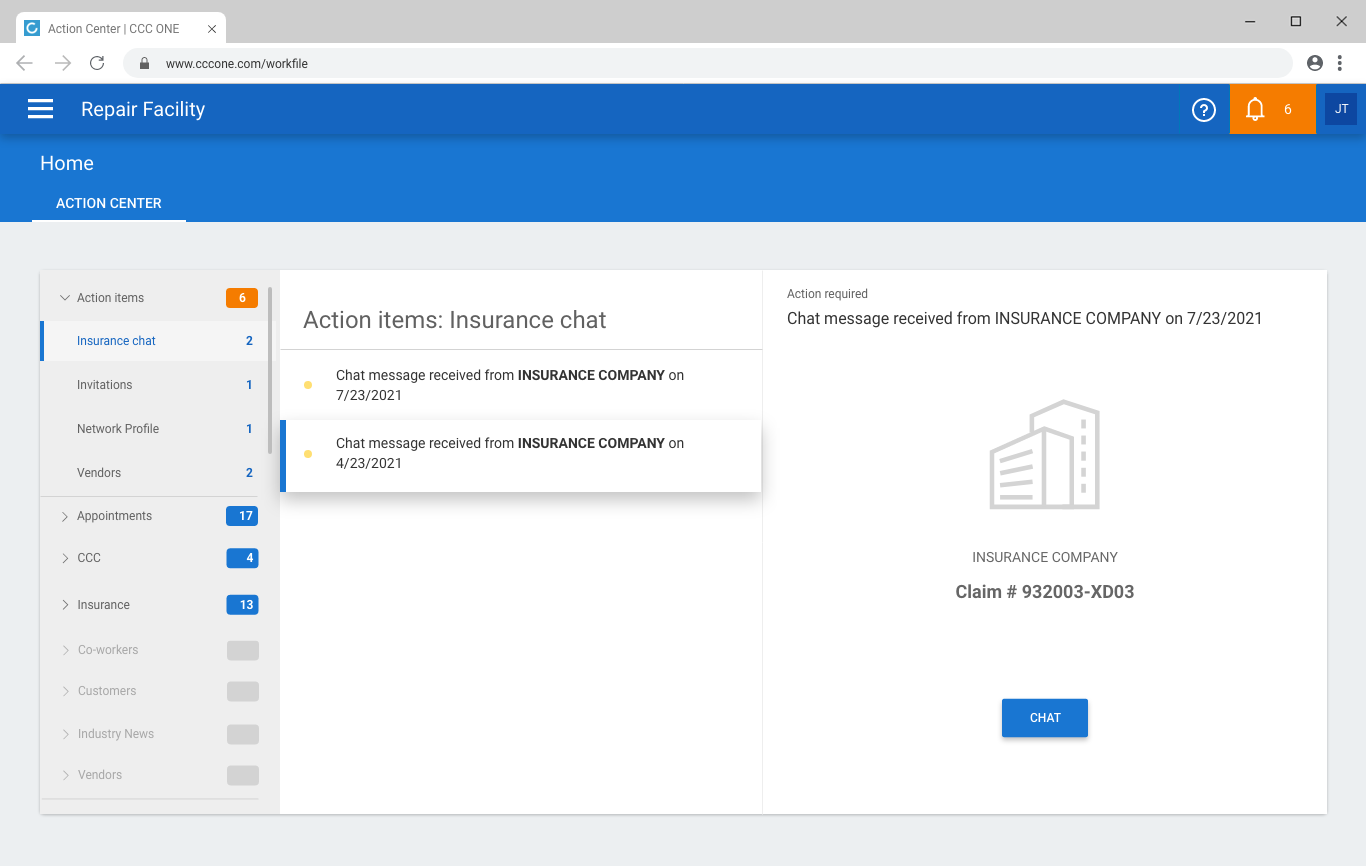Open the hamburger navigation menu
Image resolution: width=1366 pixels, height=866 pixels.
(x=40, y=109)
